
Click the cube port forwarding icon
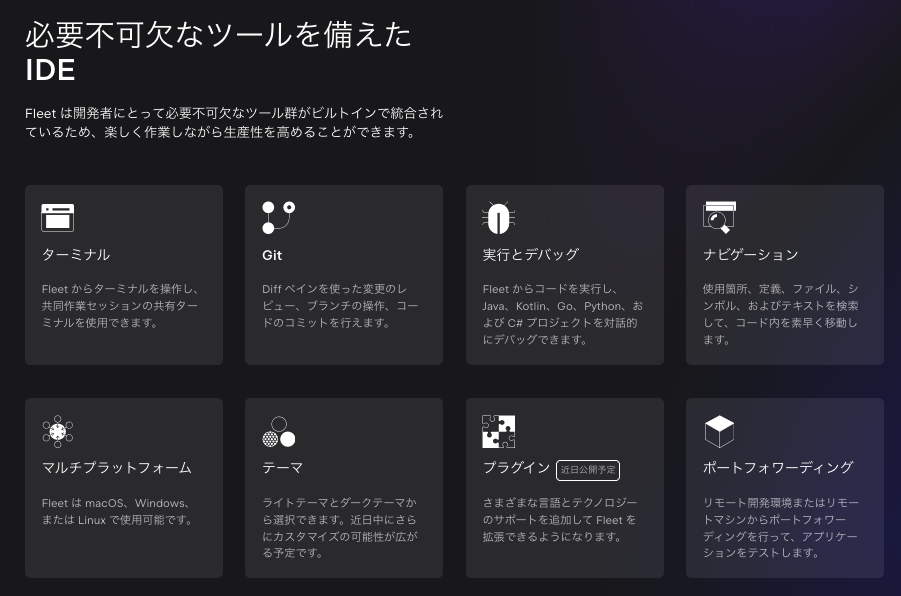(719, 432)
